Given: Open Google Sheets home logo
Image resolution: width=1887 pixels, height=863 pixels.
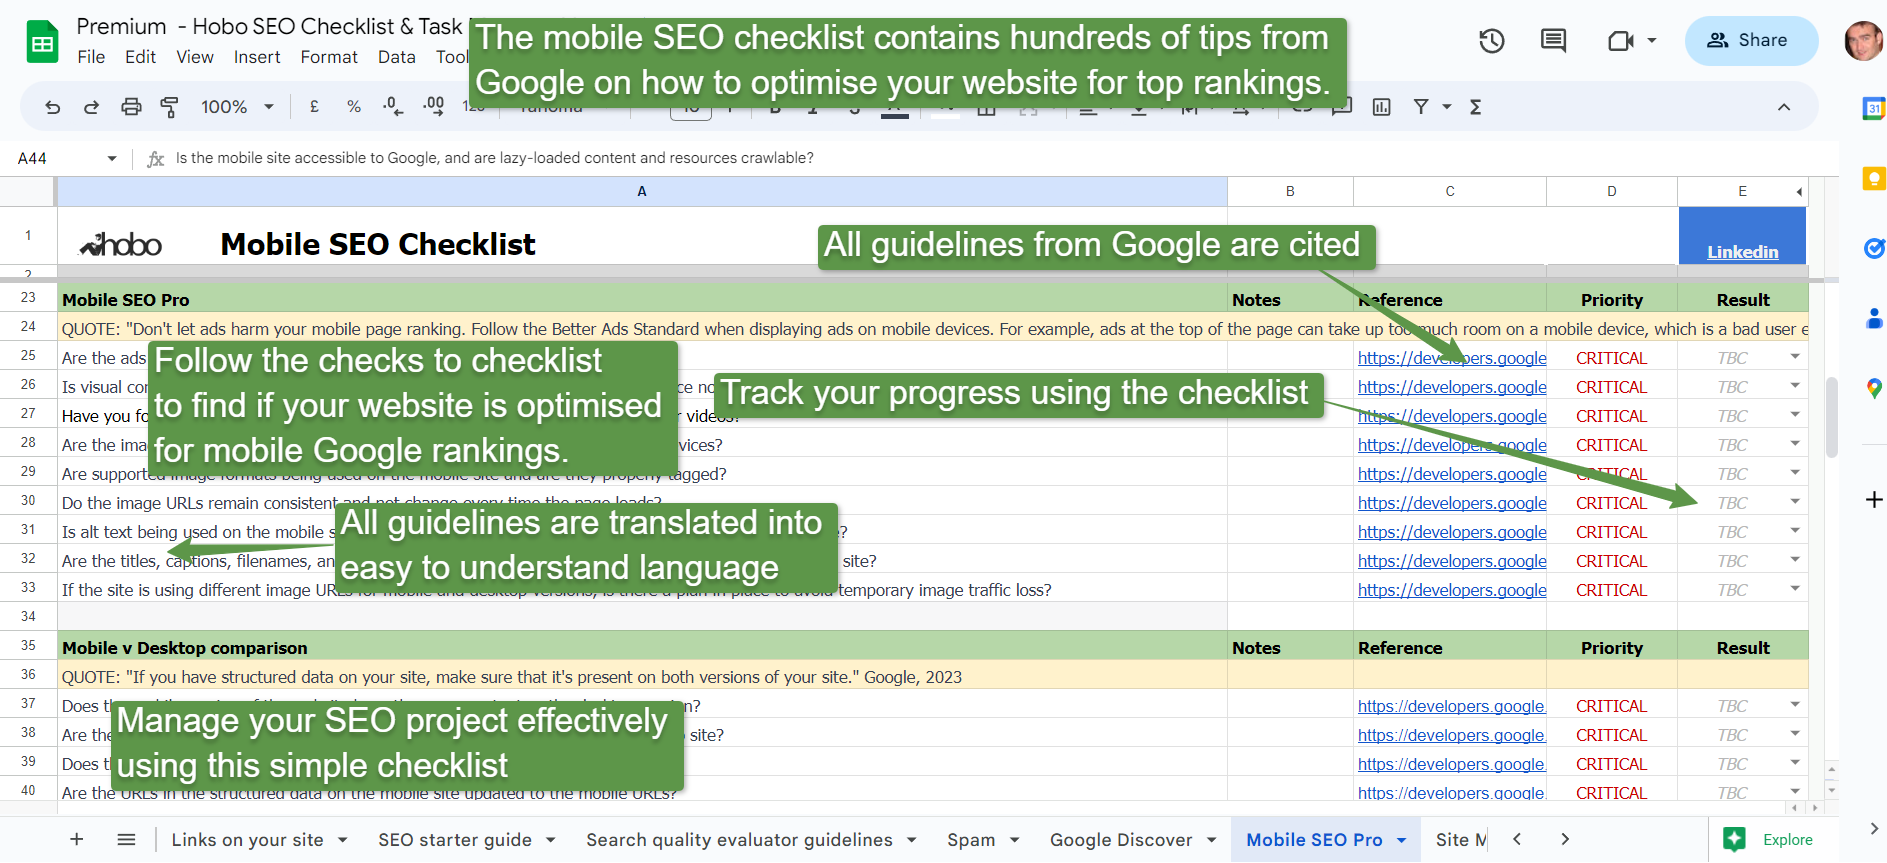Looking at the screenshot, I should click(x=42, y=43).
